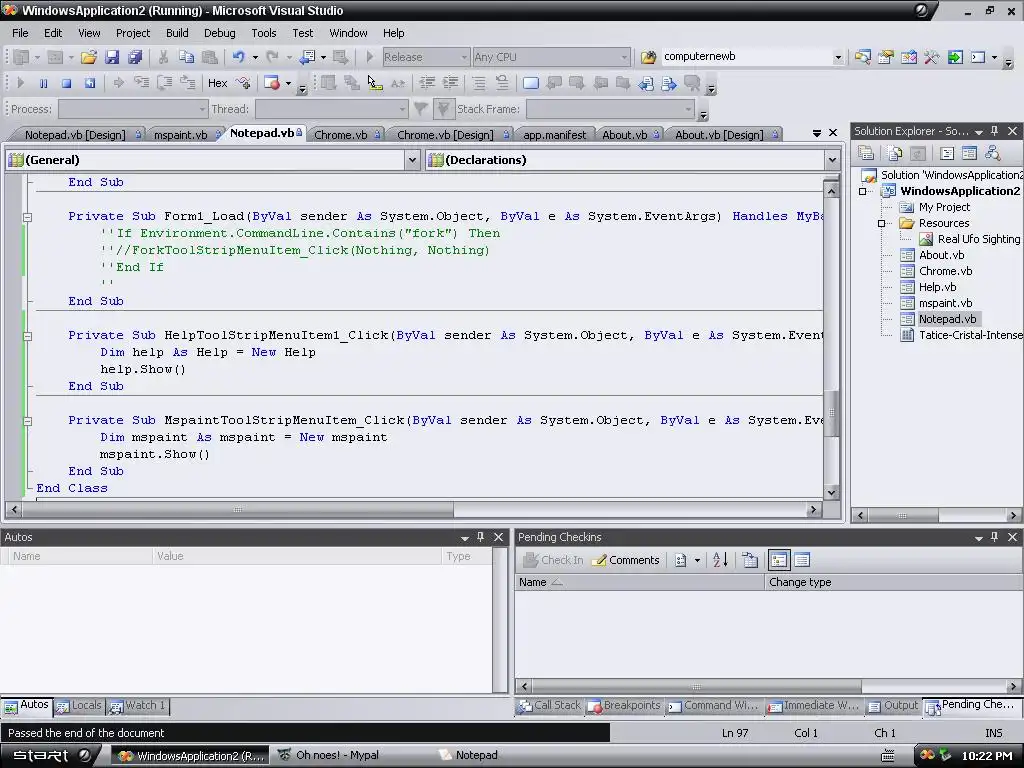Open the Release configuration dropdown
Viewport: 1024px width, 768px height.
point(464,57)
